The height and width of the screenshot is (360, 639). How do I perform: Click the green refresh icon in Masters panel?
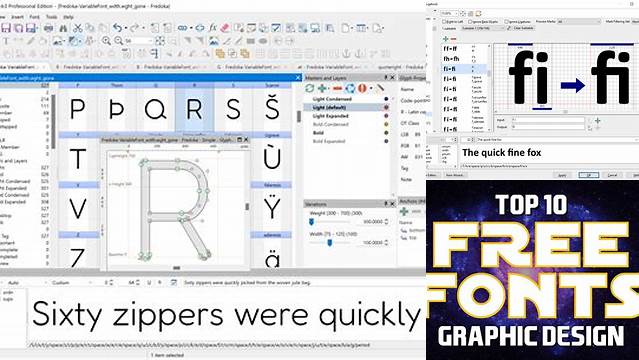[310, 88]
